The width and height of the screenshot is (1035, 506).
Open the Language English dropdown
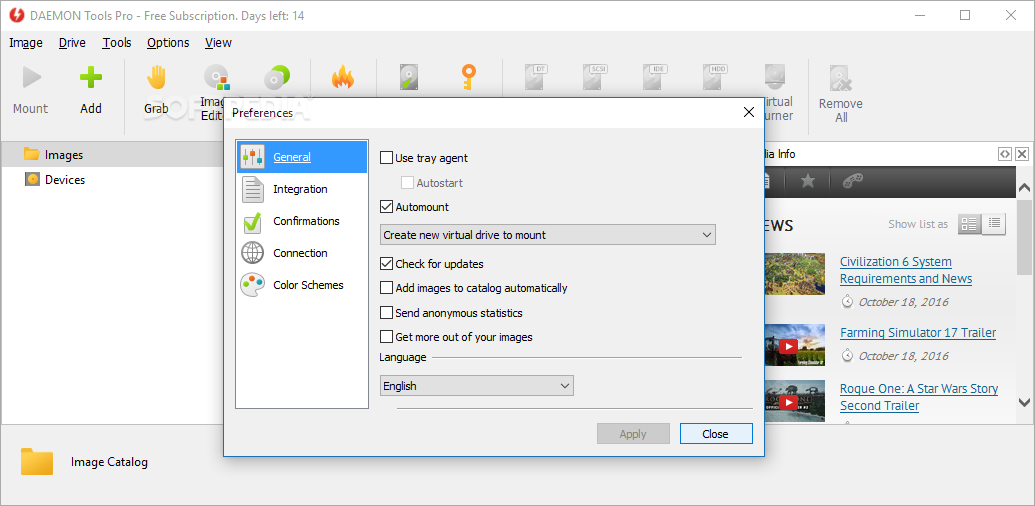[477, 386]
